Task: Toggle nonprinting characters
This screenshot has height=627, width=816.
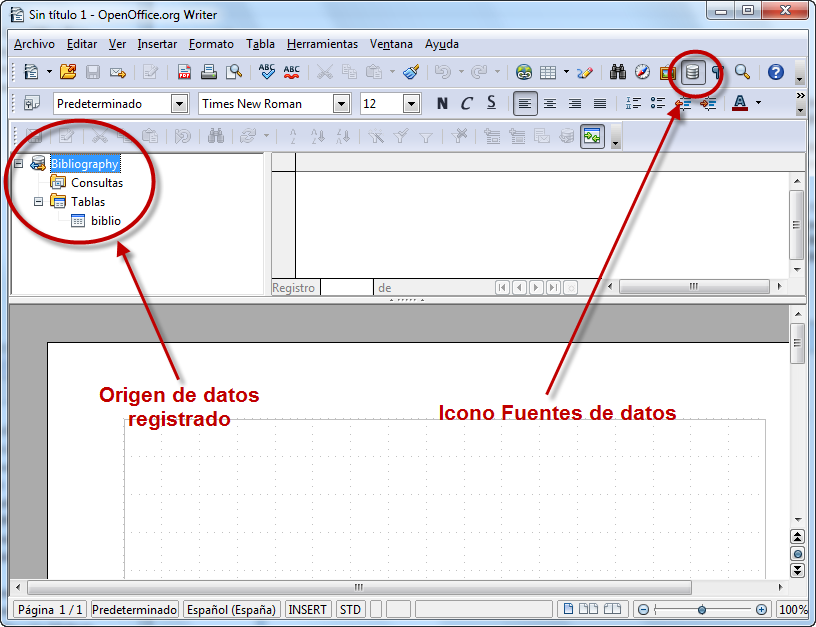Action: click(718, 72)
